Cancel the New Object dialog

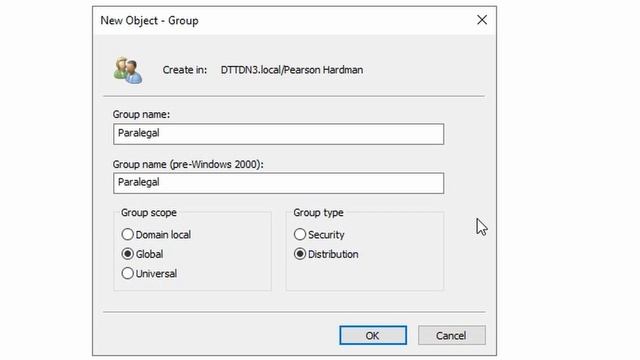(451, 336)
